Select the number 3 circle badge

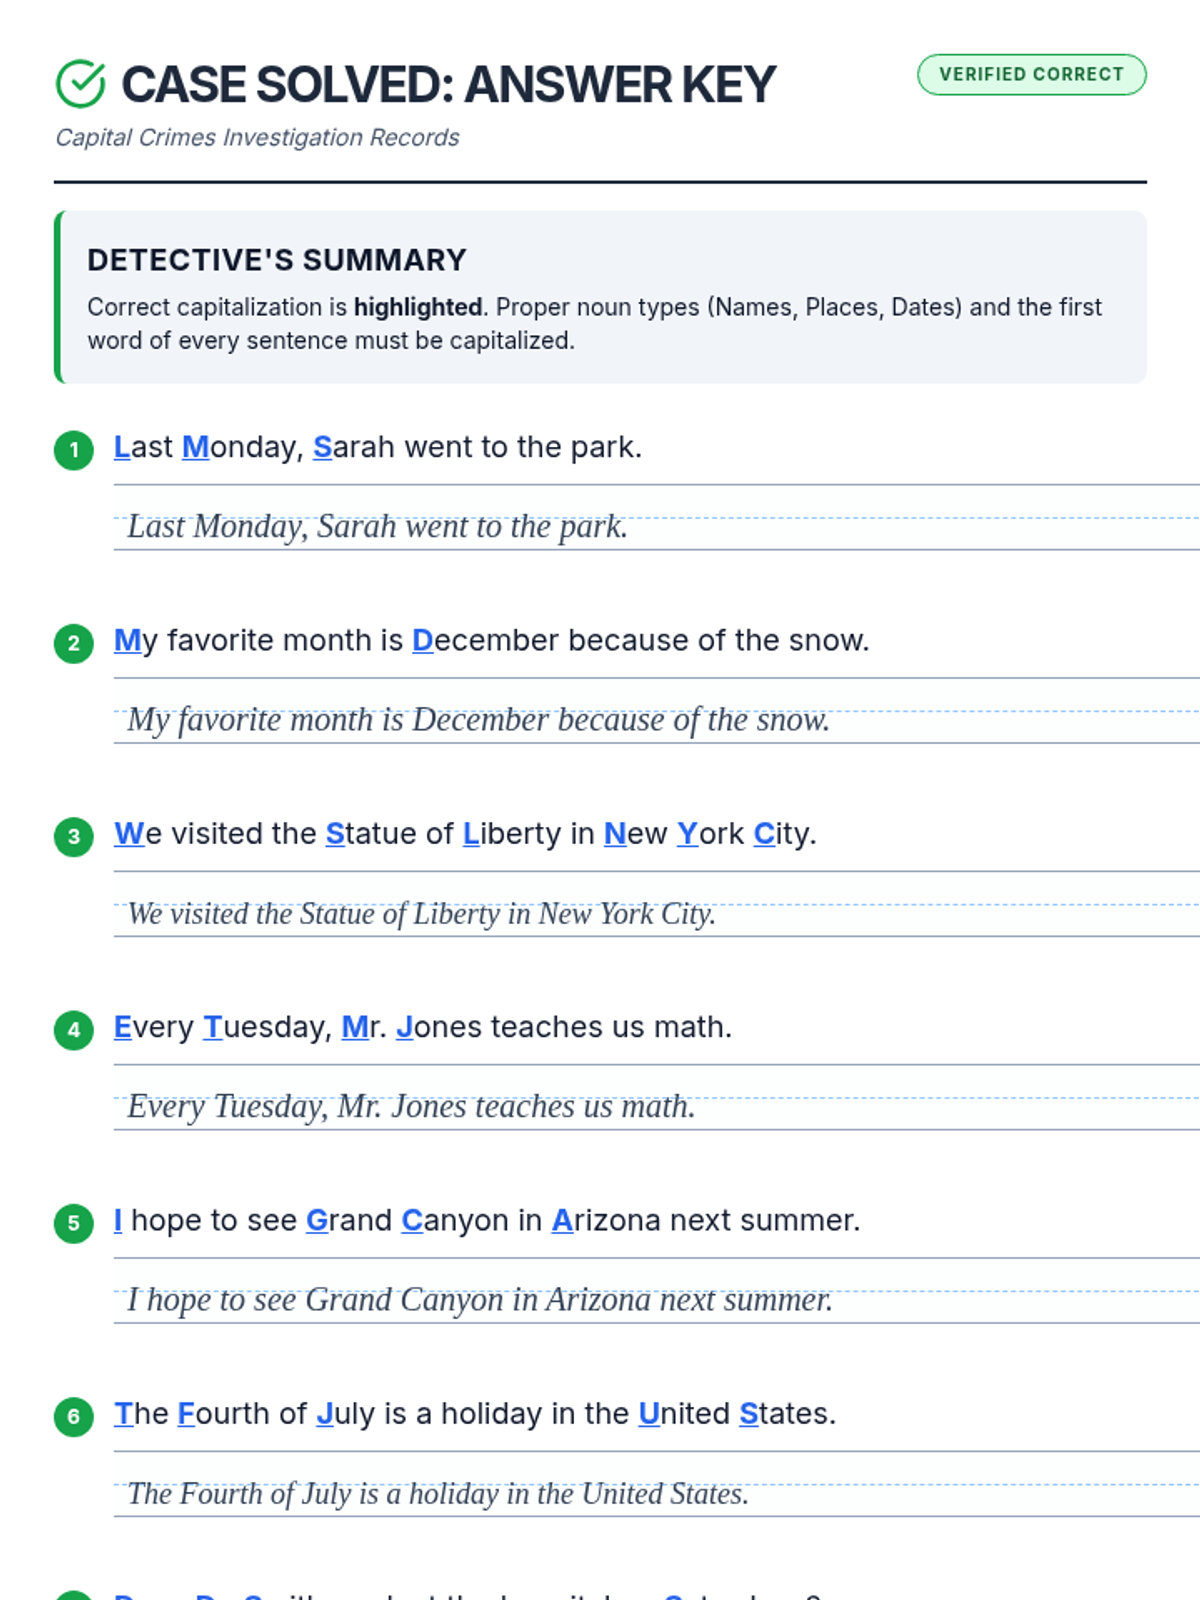(74, 836)
